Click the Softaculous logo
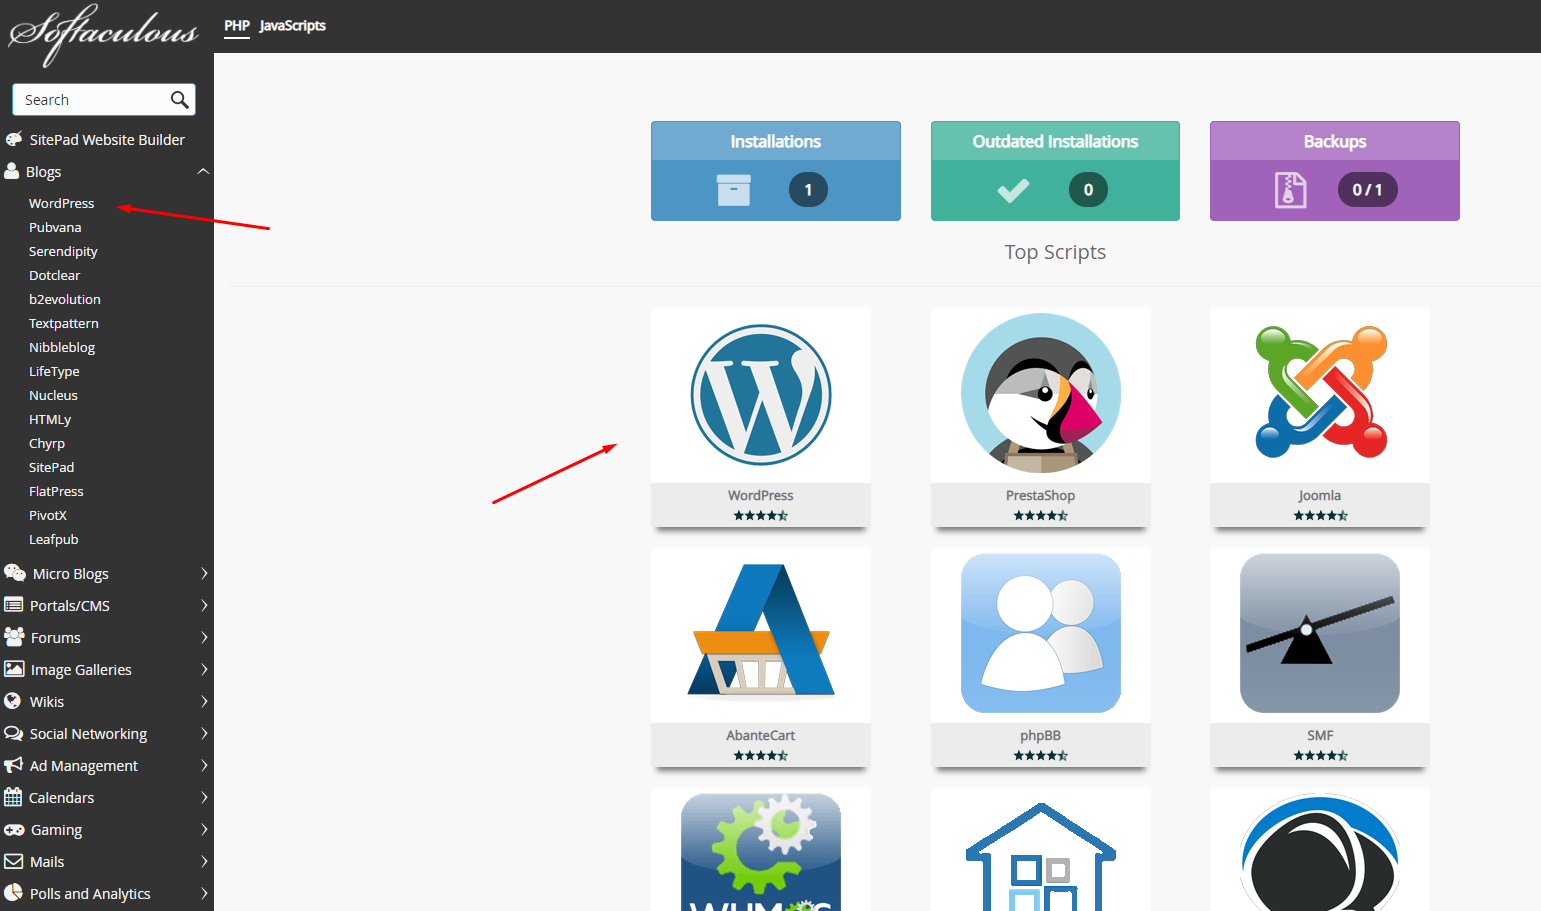The height and width of the screenshot is (911, 1541). point(104,32)
